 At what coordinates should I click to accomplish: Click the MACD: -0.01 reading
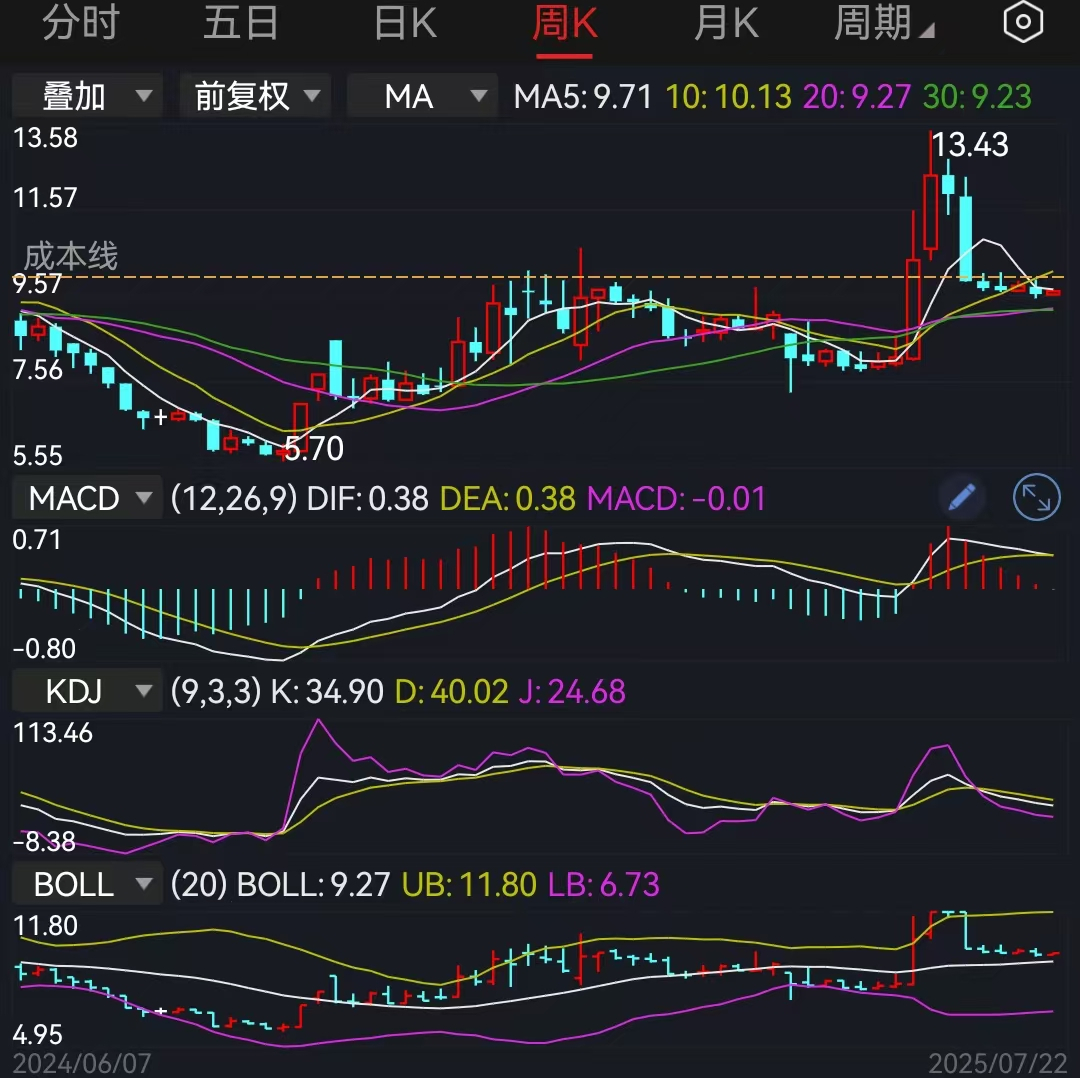[x=676, y=498]
